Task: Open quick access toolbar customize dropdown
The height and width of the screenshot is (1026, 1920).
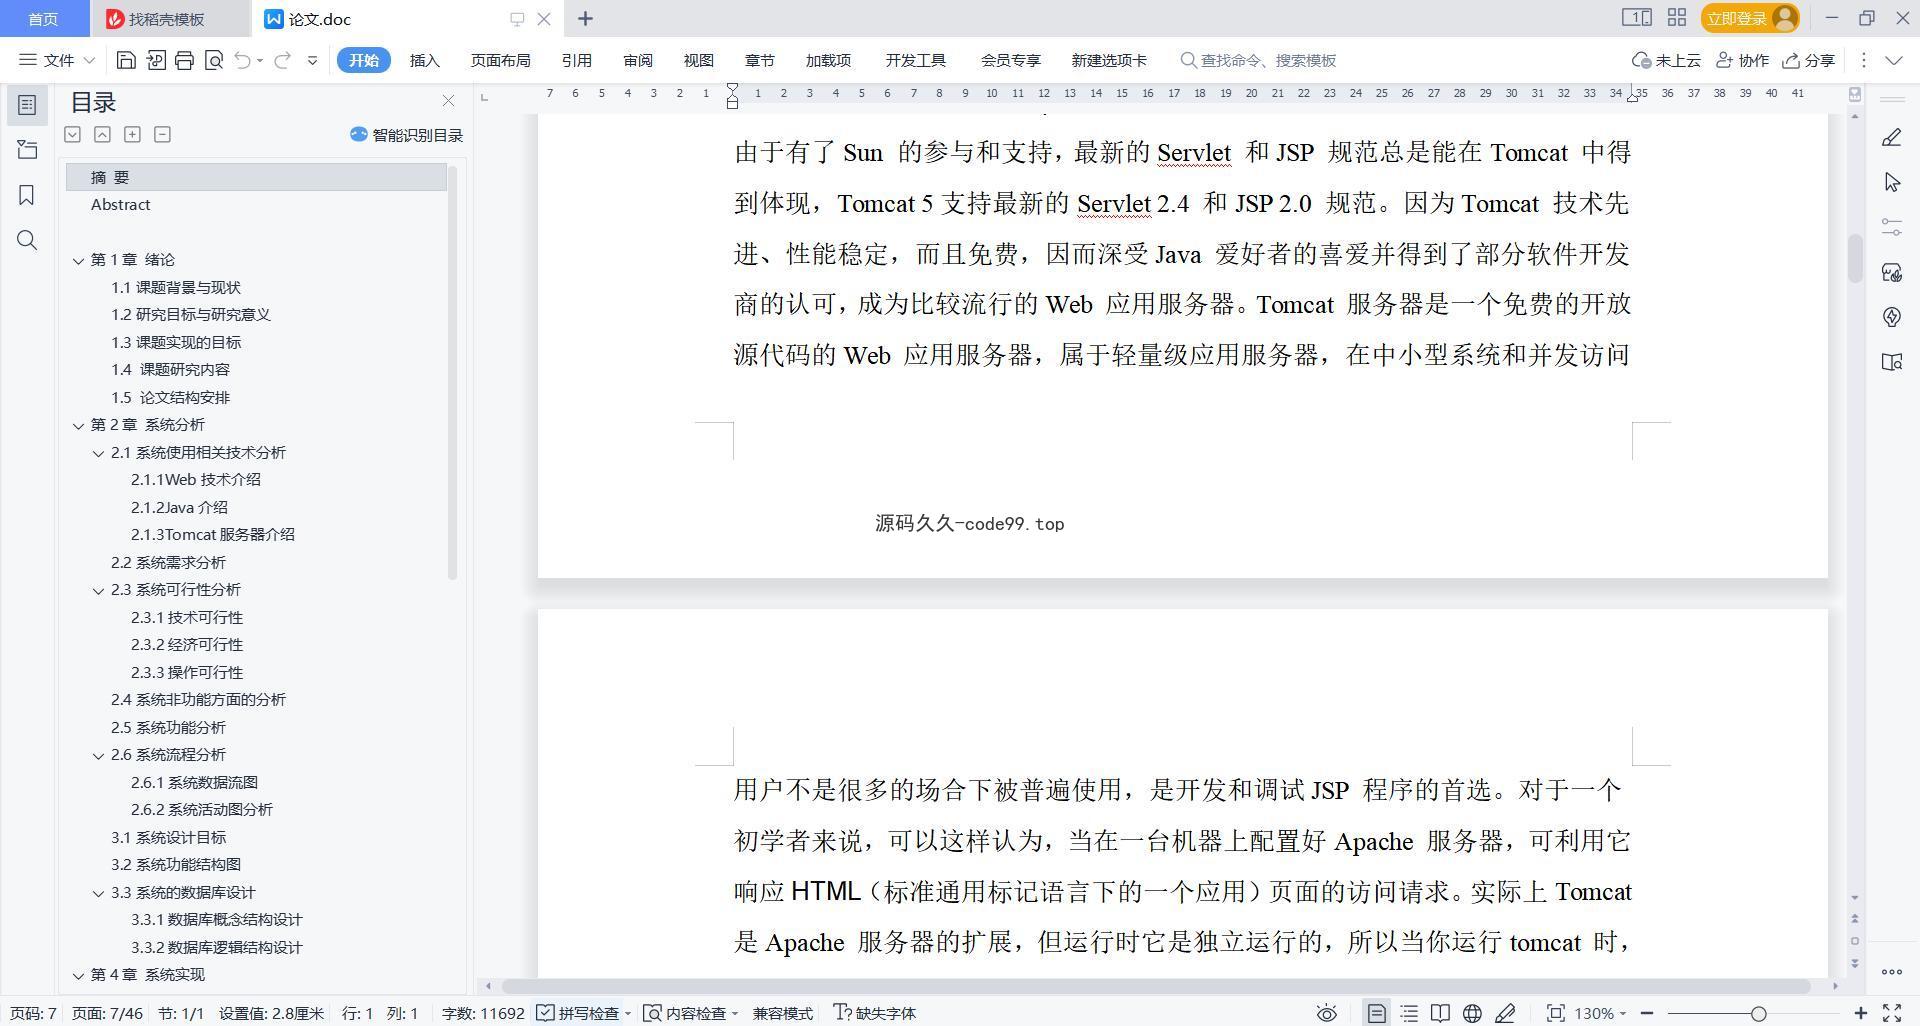Action: tap(312, 60)
